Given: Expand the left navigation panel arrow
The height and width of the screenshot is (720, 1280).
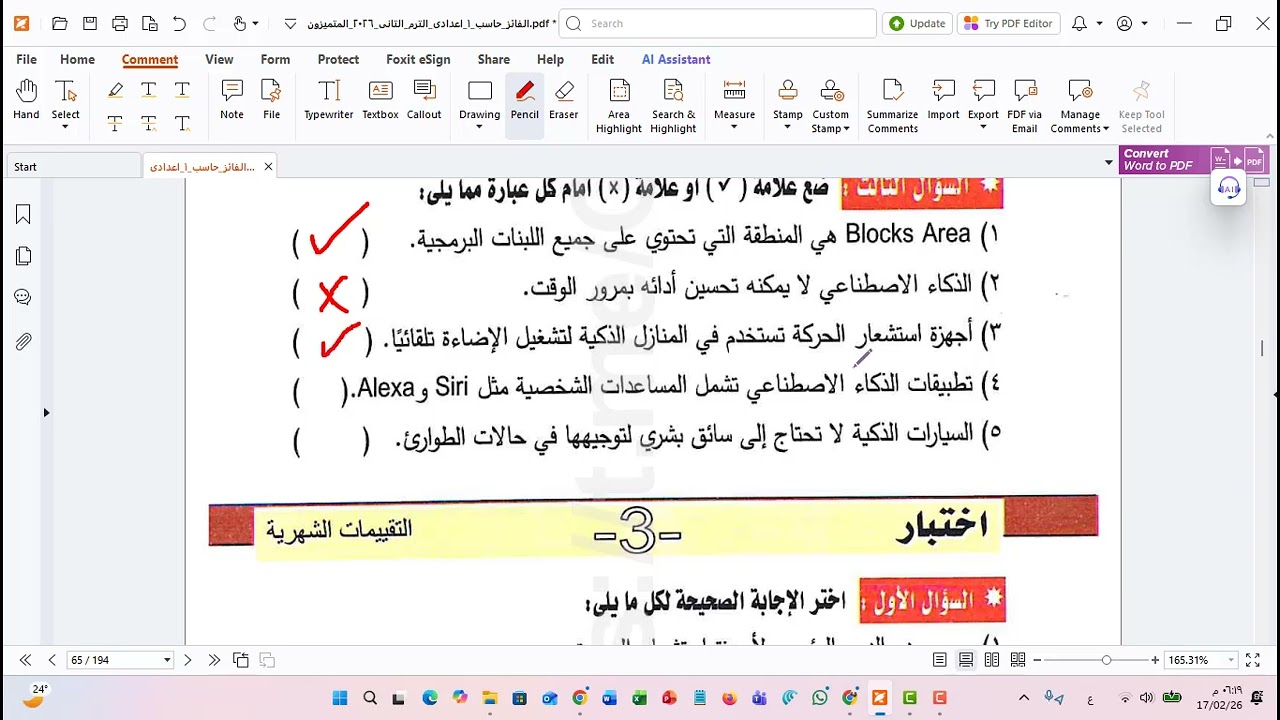Looking at the screenshot, I should [46, 412].
